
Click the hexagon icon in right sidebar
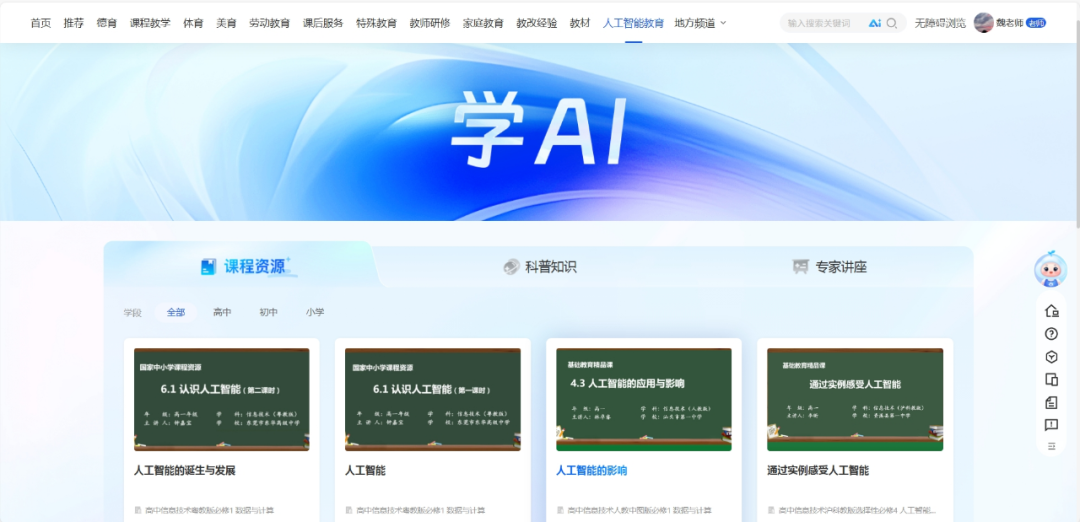point(1051,357)
